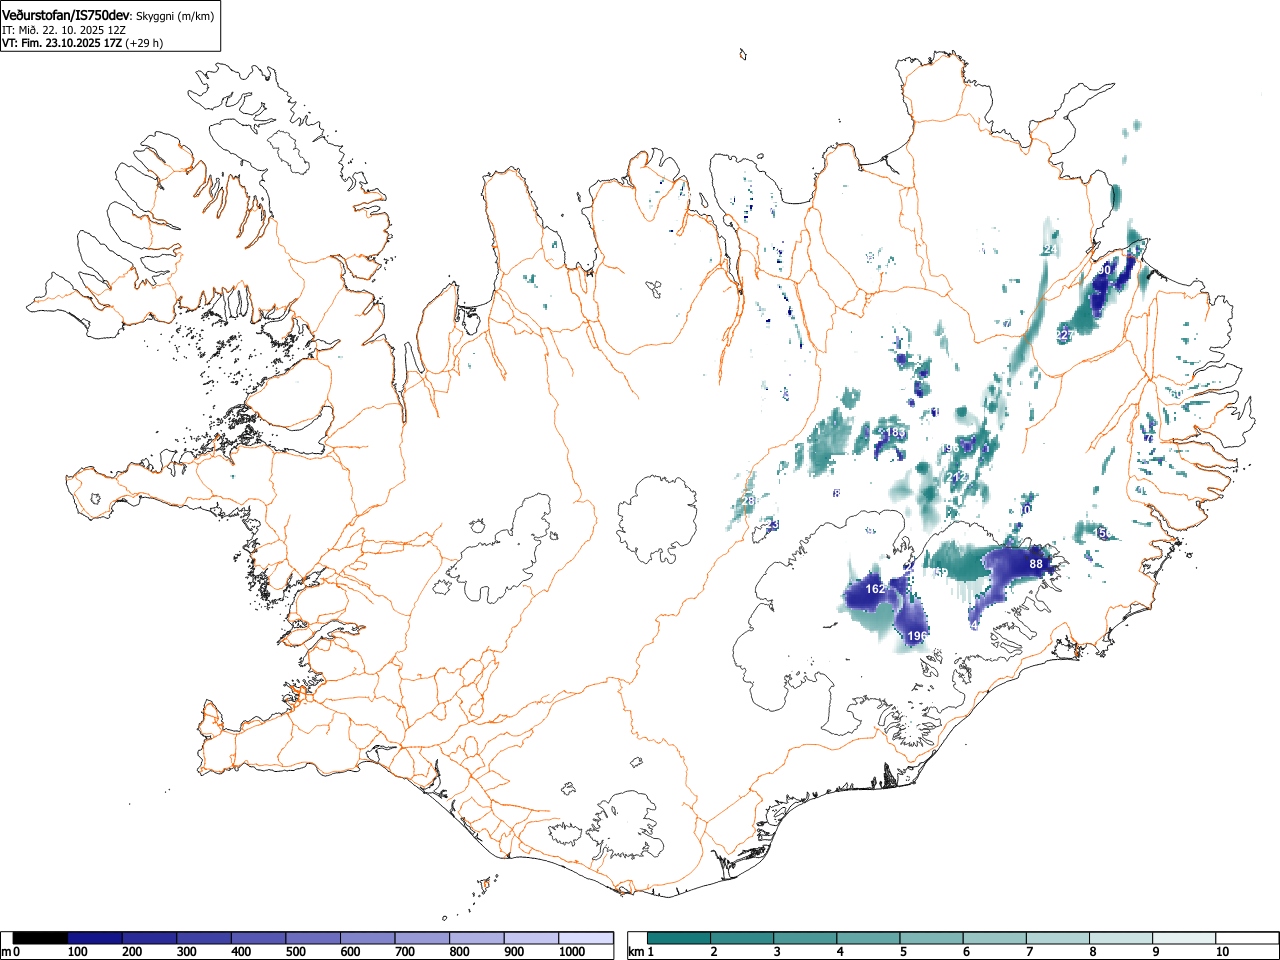The image size is (1280, 960).
Task: Select the black 0–100 m legend swatch
Action: tap(41, 938)
